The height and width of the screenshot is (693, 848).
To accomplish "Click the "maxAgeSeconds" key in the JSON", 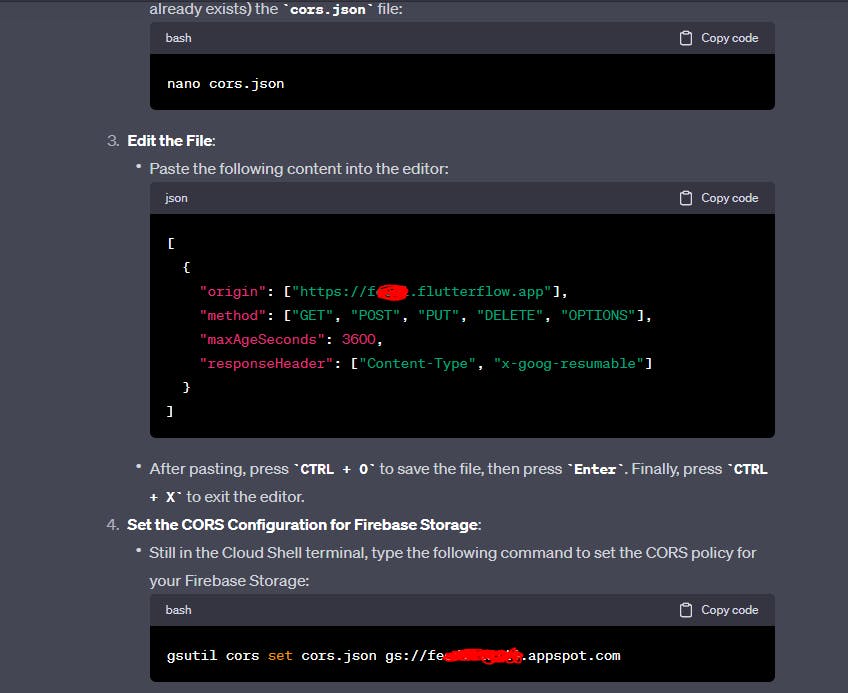I will [x=262, y=339].
